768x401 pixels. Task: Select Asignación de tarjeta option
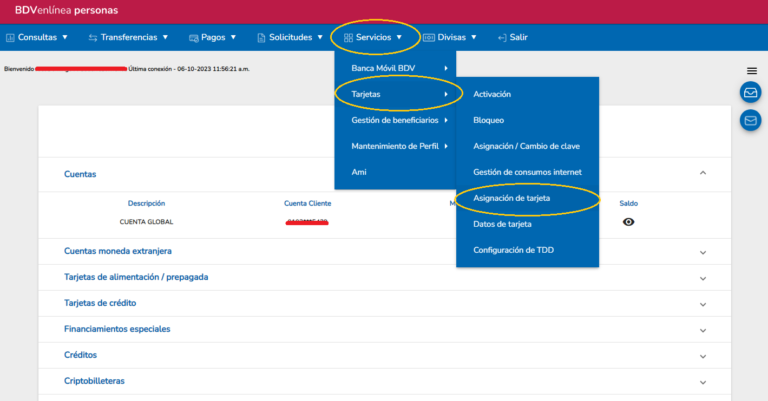coord(528,198)
